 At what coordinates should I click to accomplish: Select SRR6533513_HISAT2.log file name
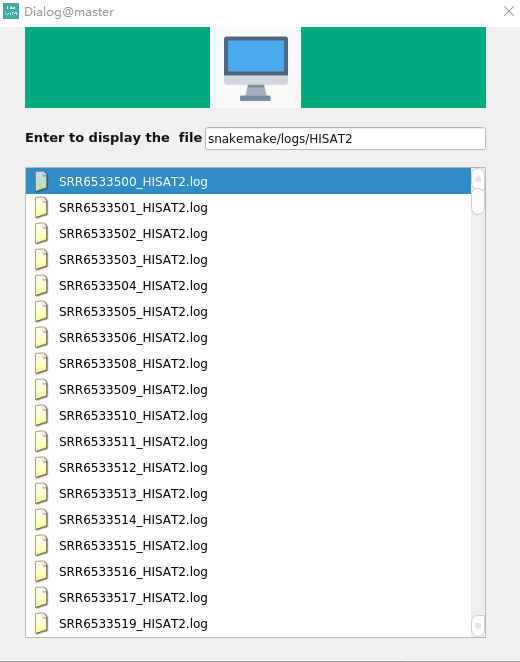click(133, 494)
